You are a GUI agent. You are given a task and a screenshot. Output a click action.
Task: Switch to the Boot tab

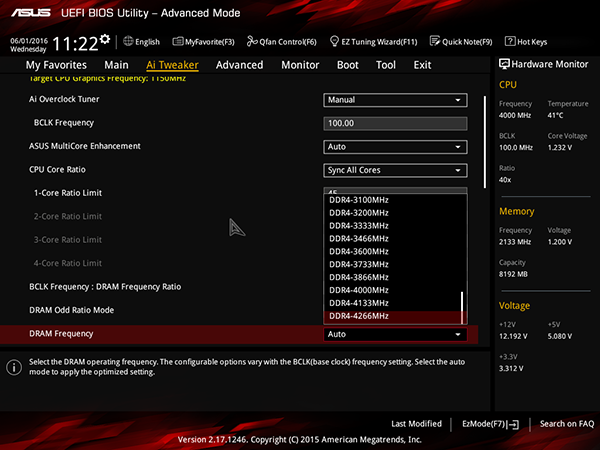coord(347,65)
